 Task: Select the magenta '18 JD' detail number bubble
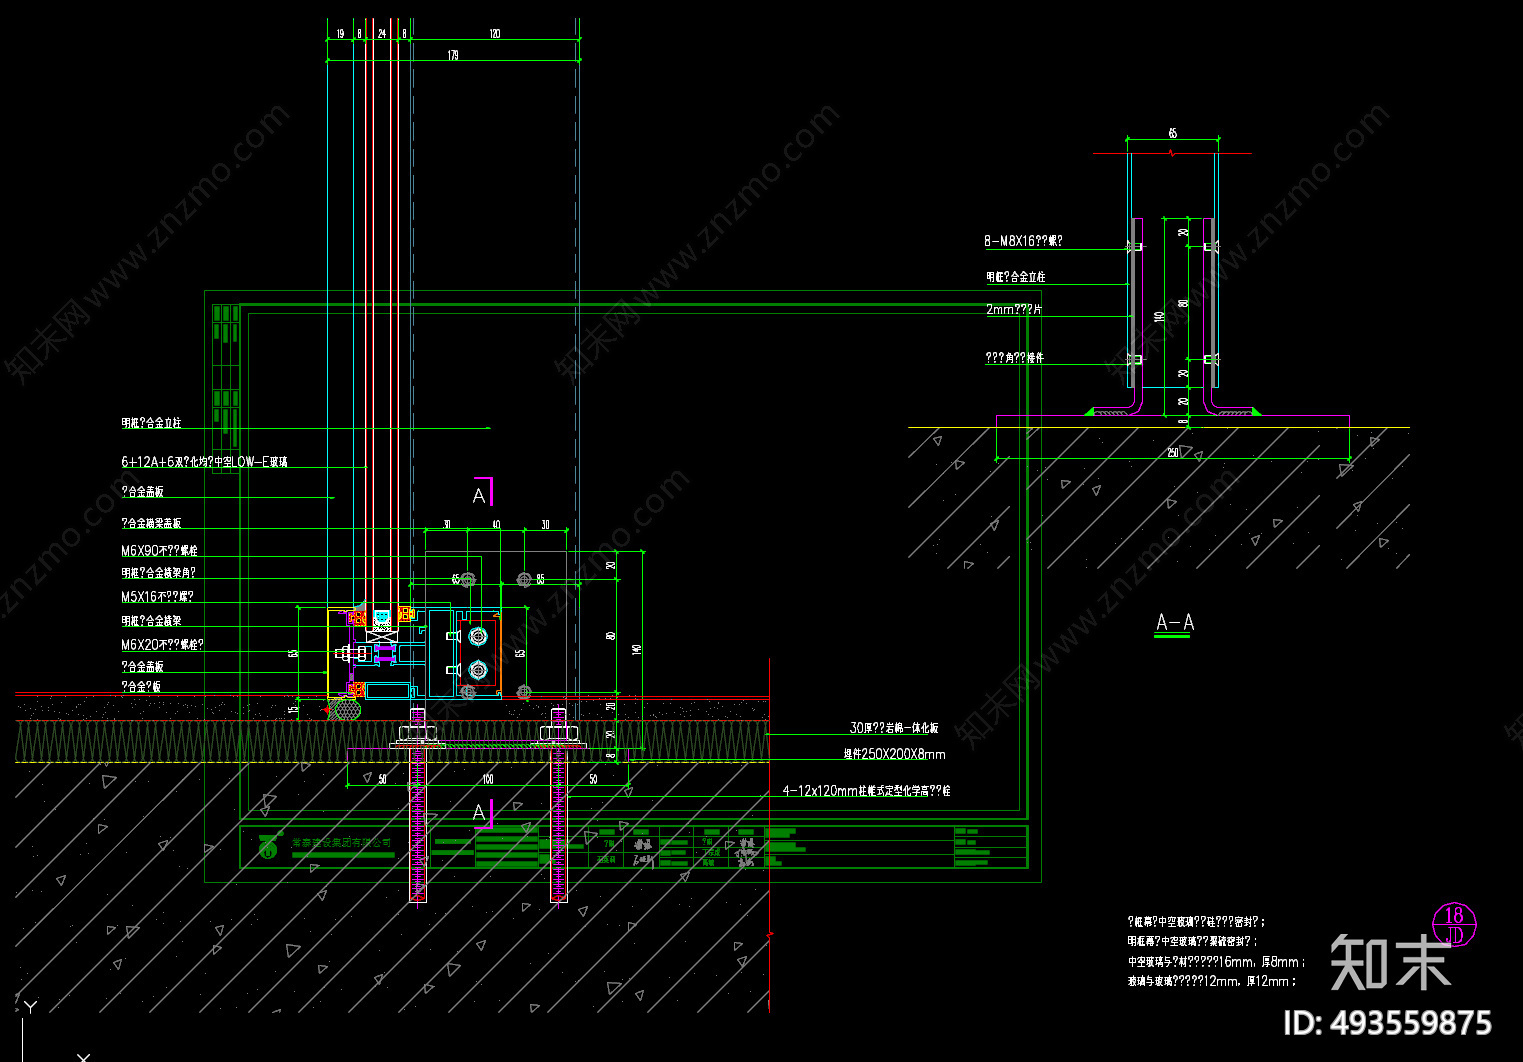1454,924
